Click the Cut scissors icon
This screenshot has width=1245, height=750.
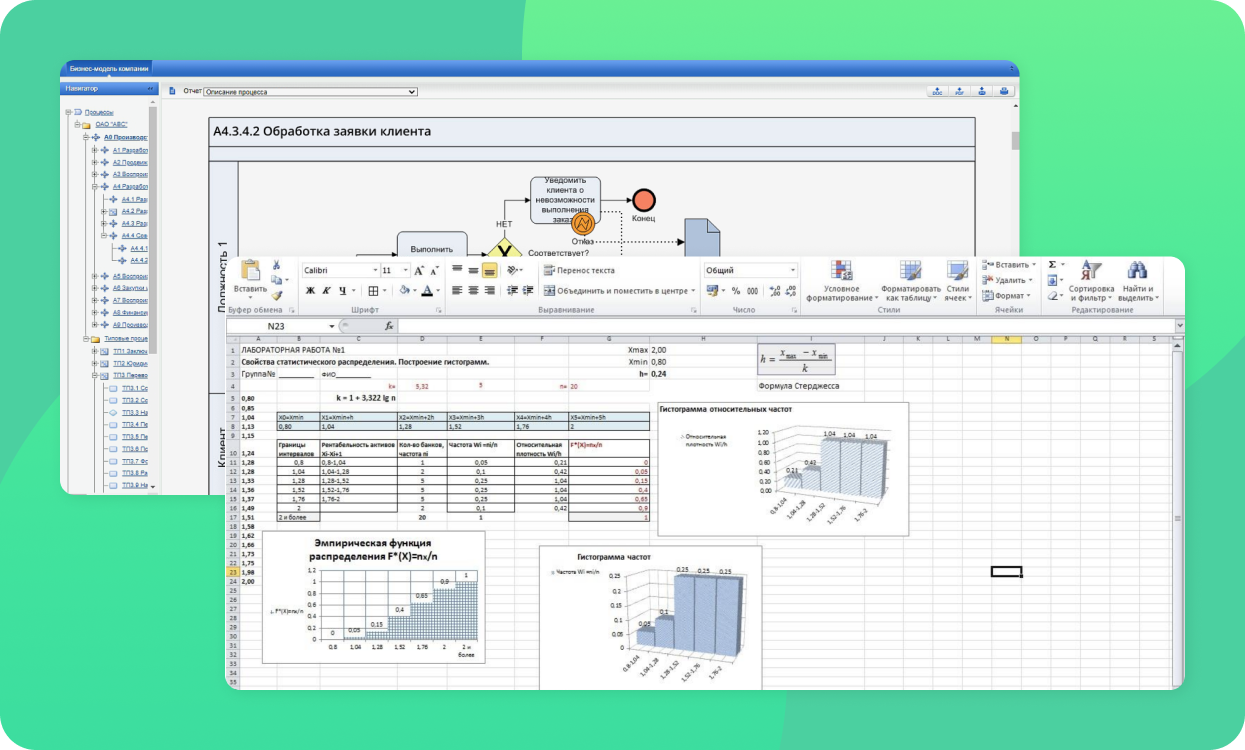click(x=276, y=266)
